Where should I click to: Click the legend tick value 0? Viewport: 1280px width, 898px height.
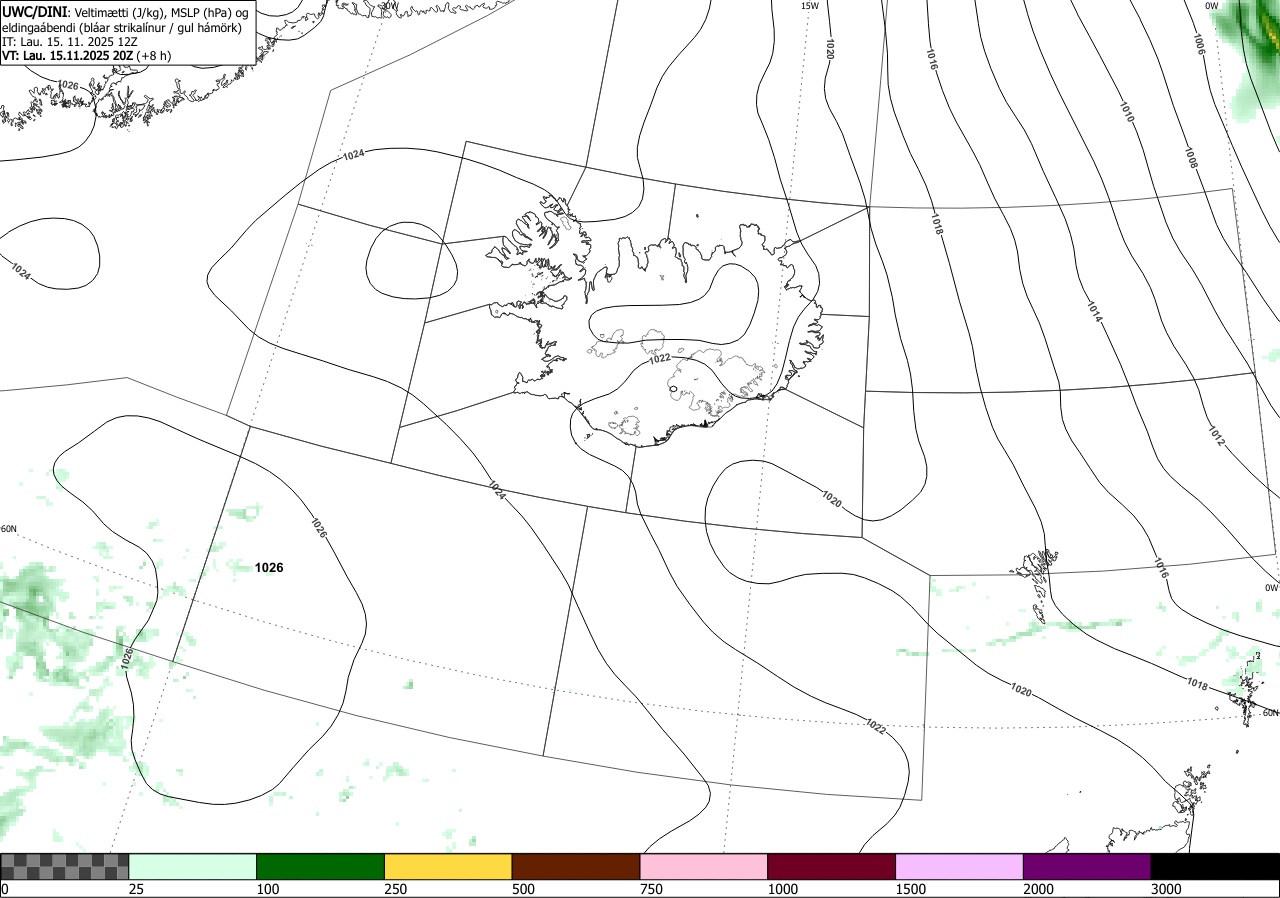click(5, 889)
